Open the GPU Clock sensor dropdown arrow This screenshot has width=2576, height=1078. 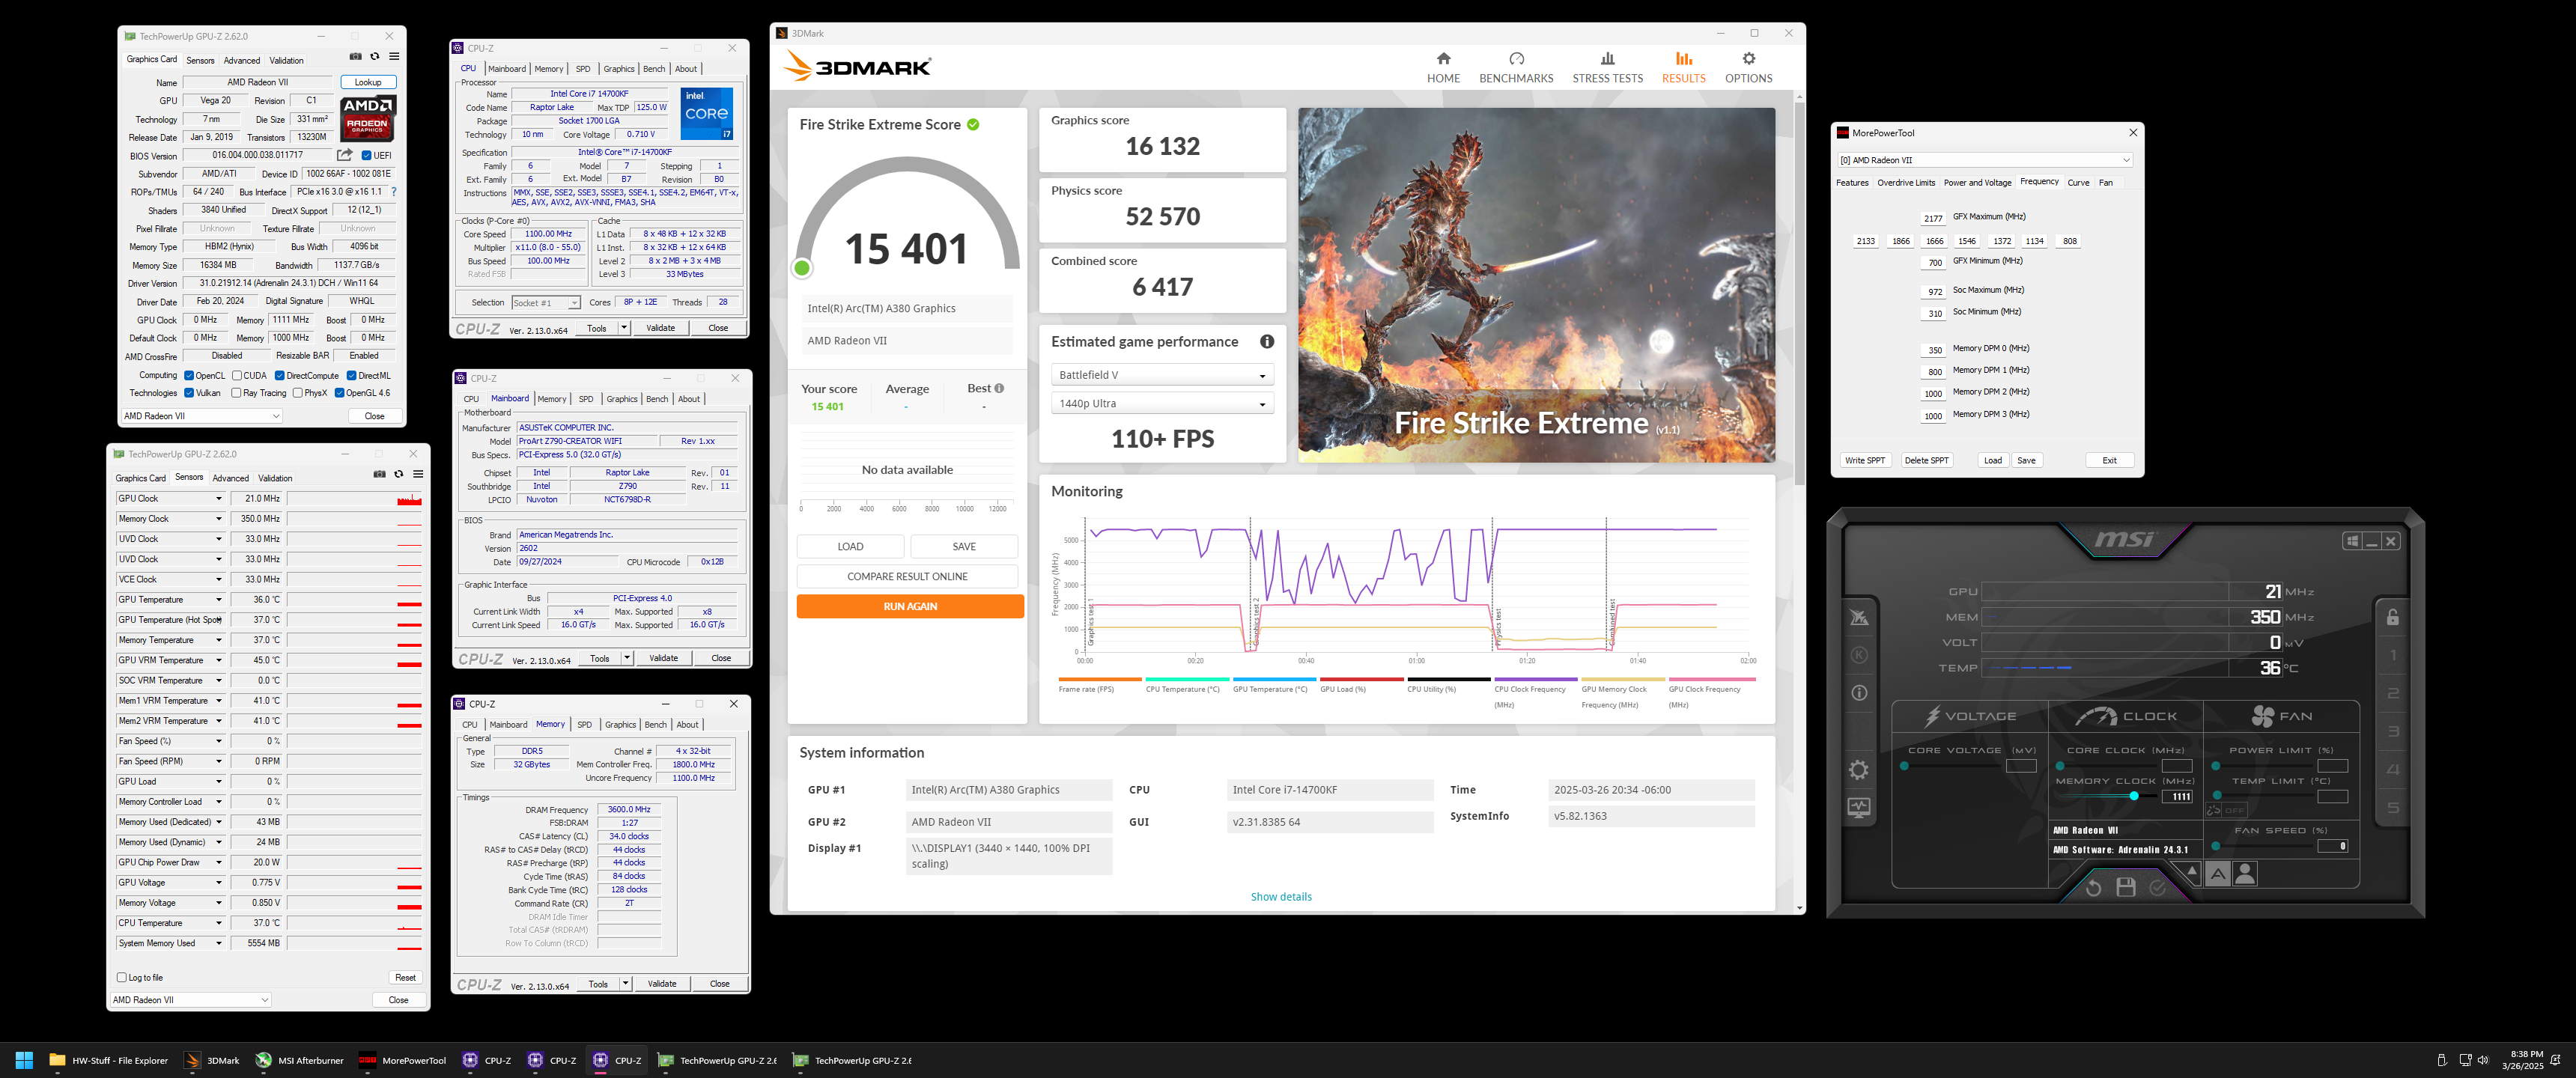pos(219,498)
